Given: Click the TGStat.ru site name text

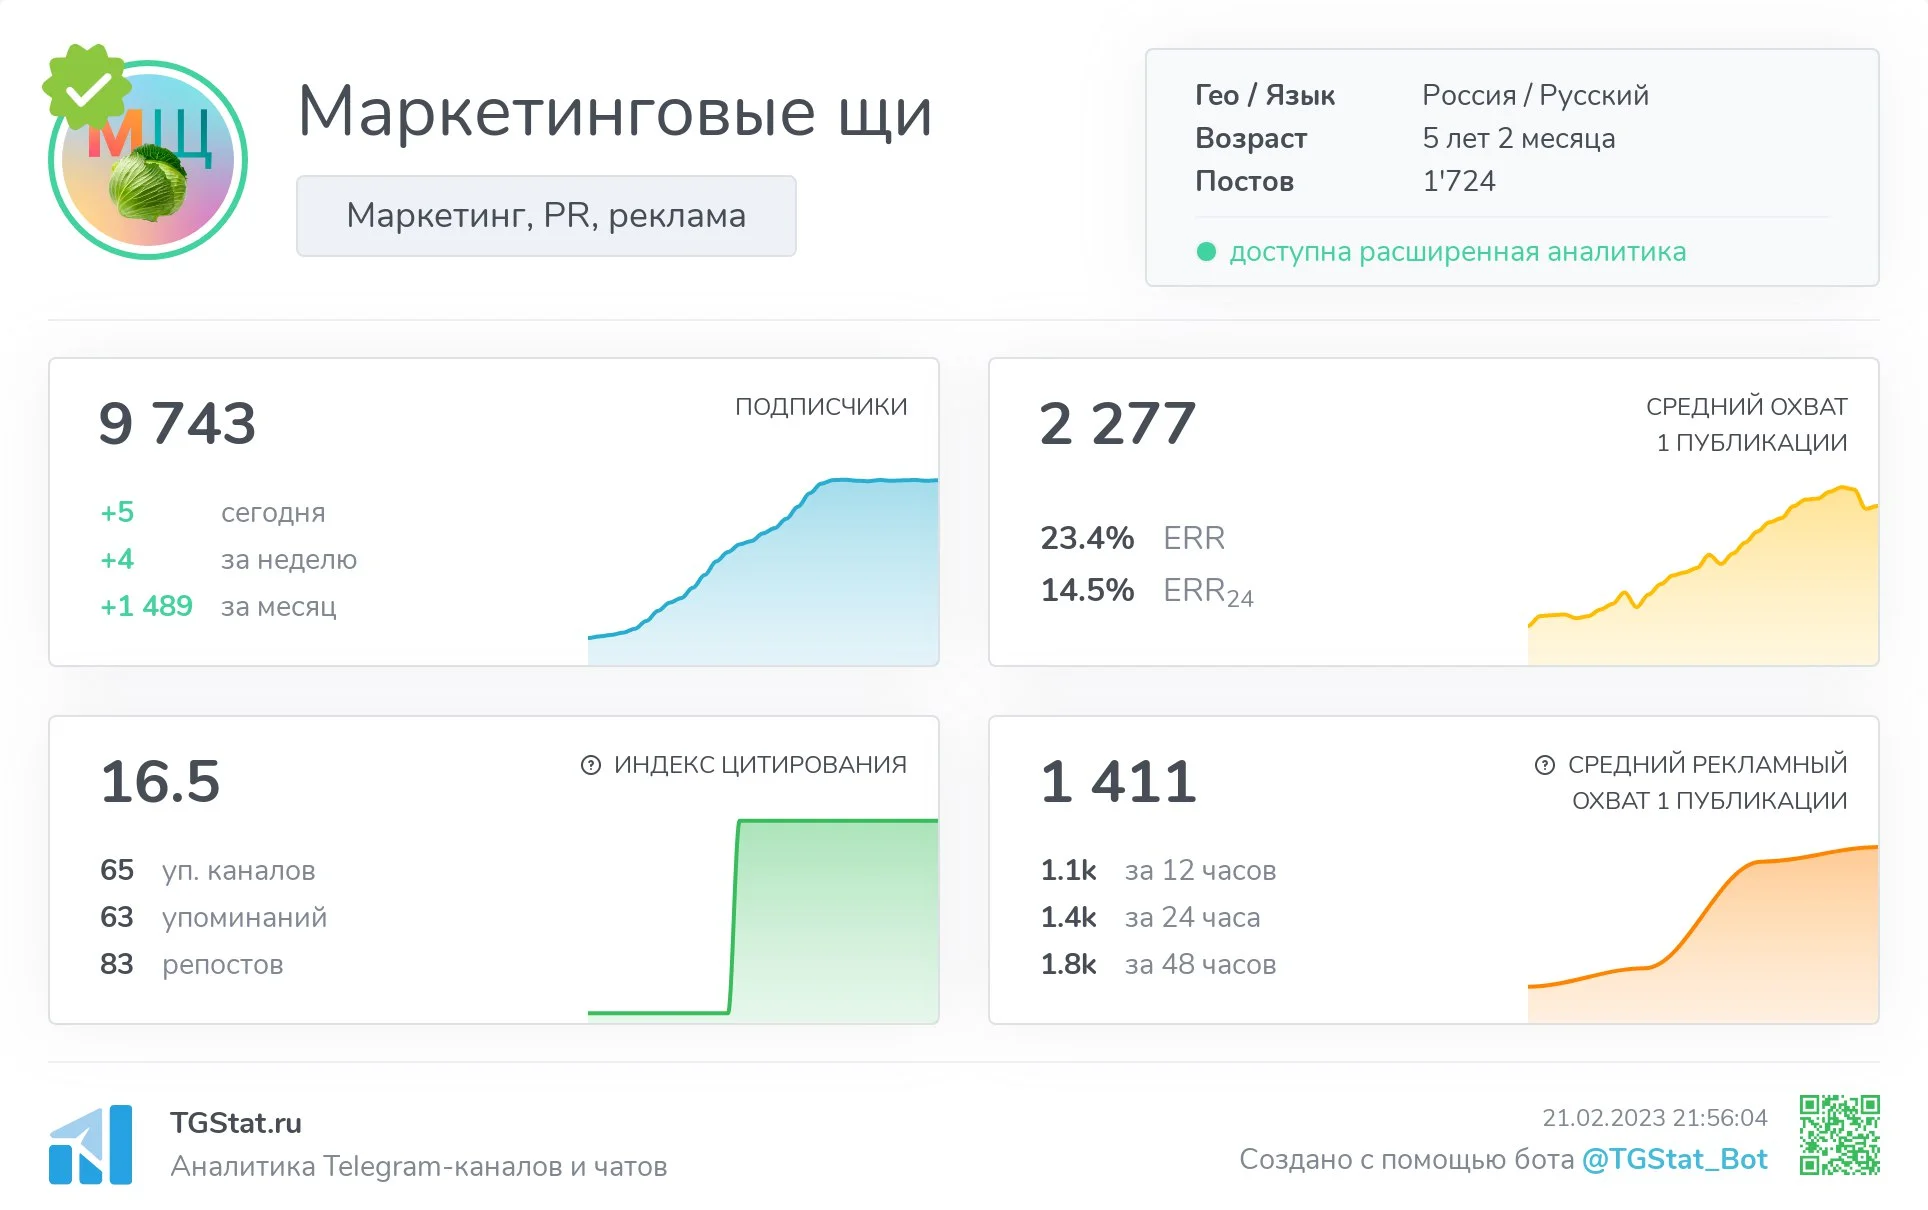Looking at the screenshot, I should [x=236, y=1123].
